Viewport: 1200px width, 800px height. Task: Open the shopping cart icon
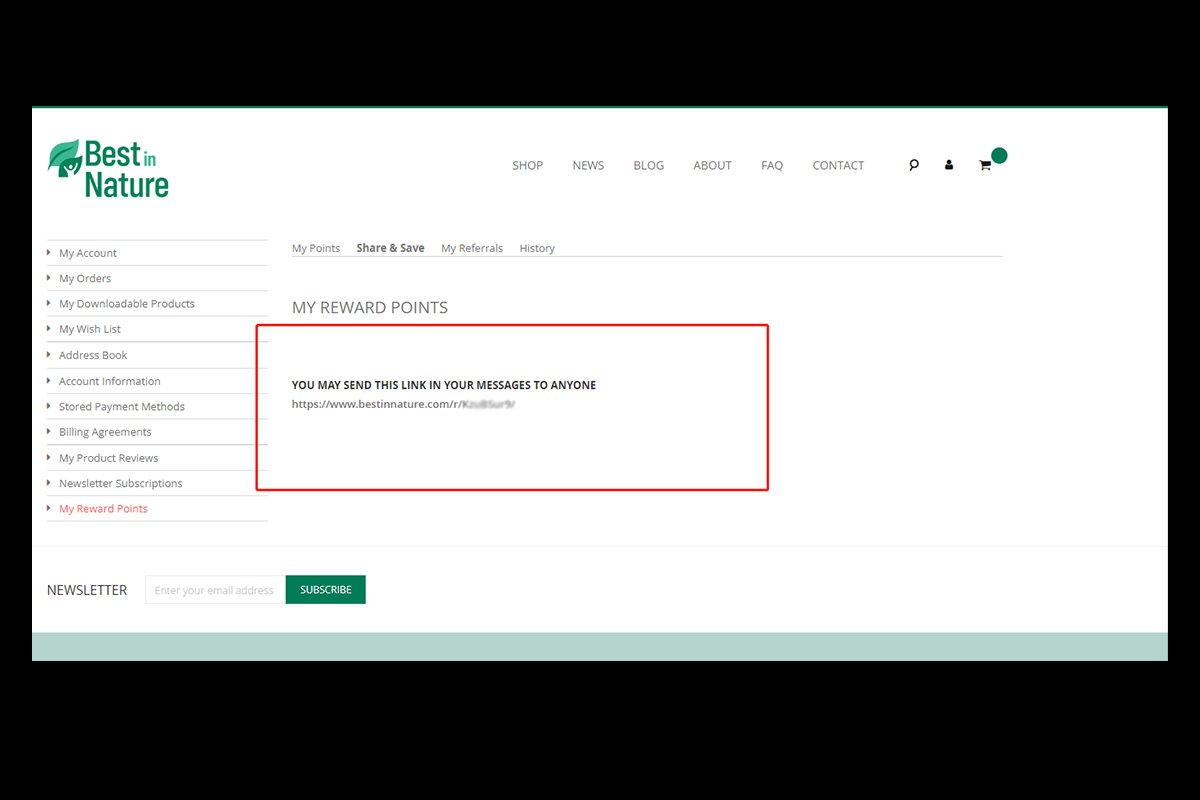pyautogui.click(x=985, y=166)
